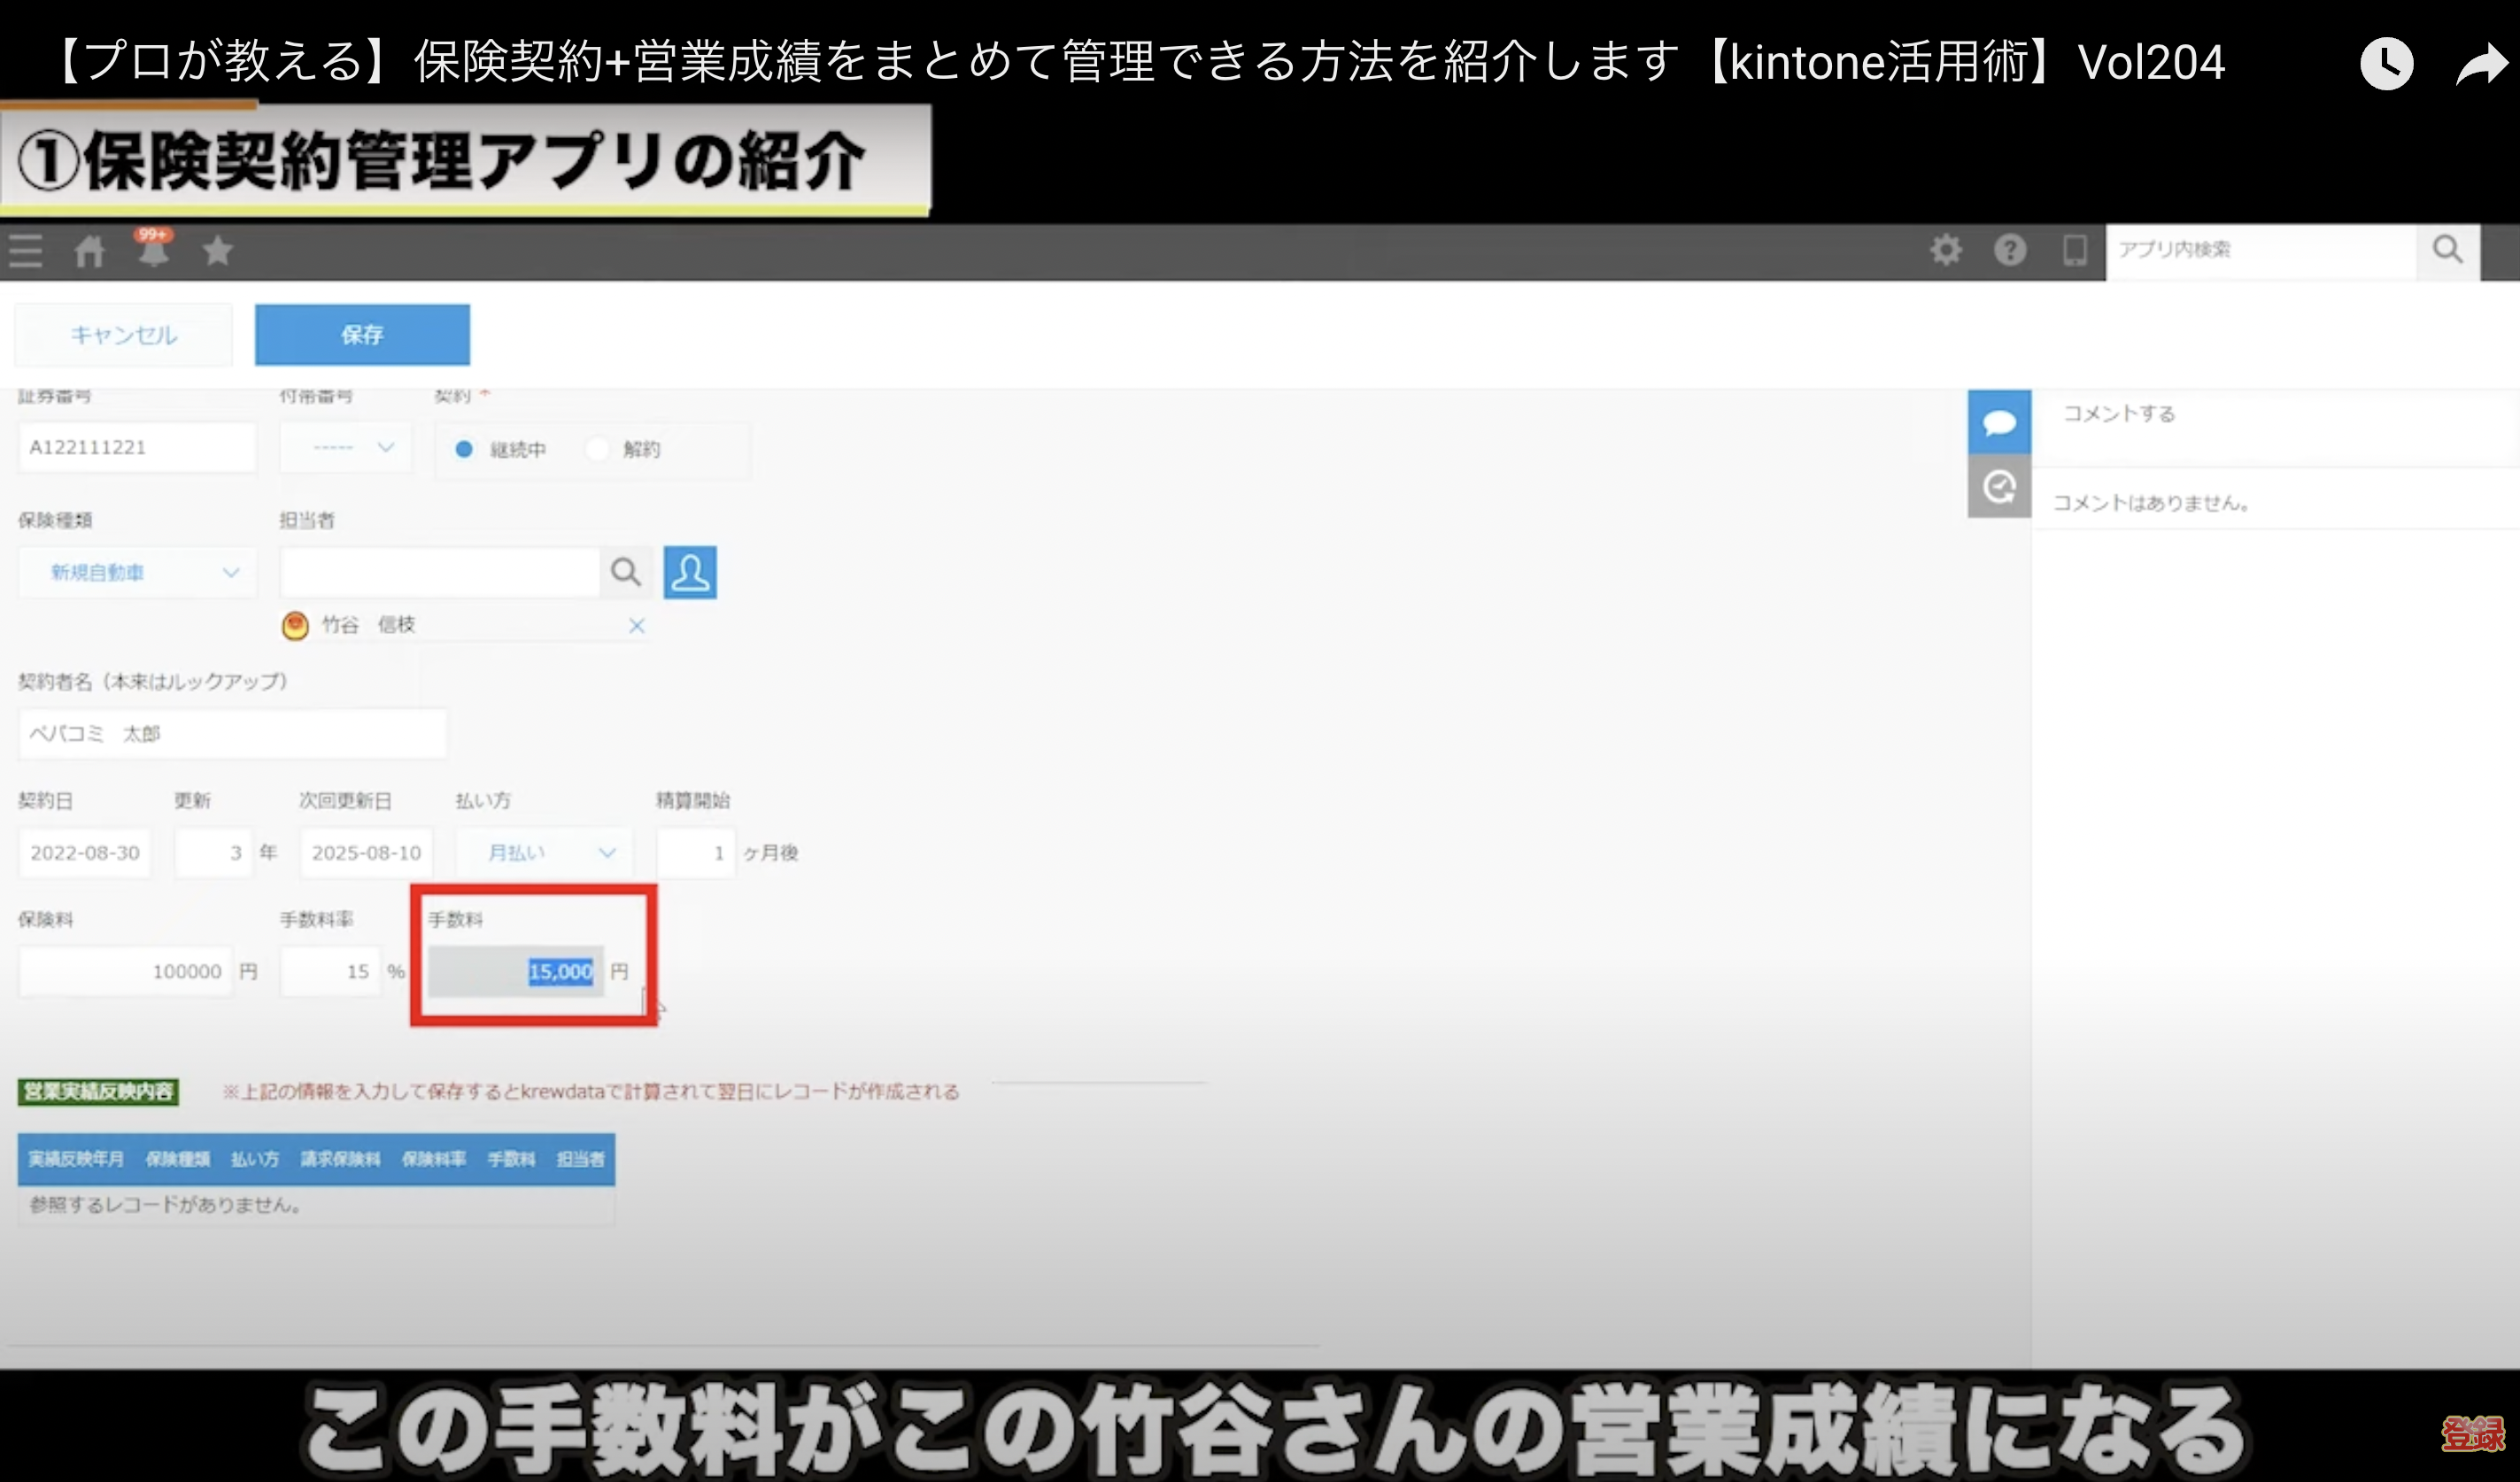Image resolution: width=2520 pixels, height=1482 pixels.
Task: Click the mobile view phone icon
Action: click(2074, 250)
